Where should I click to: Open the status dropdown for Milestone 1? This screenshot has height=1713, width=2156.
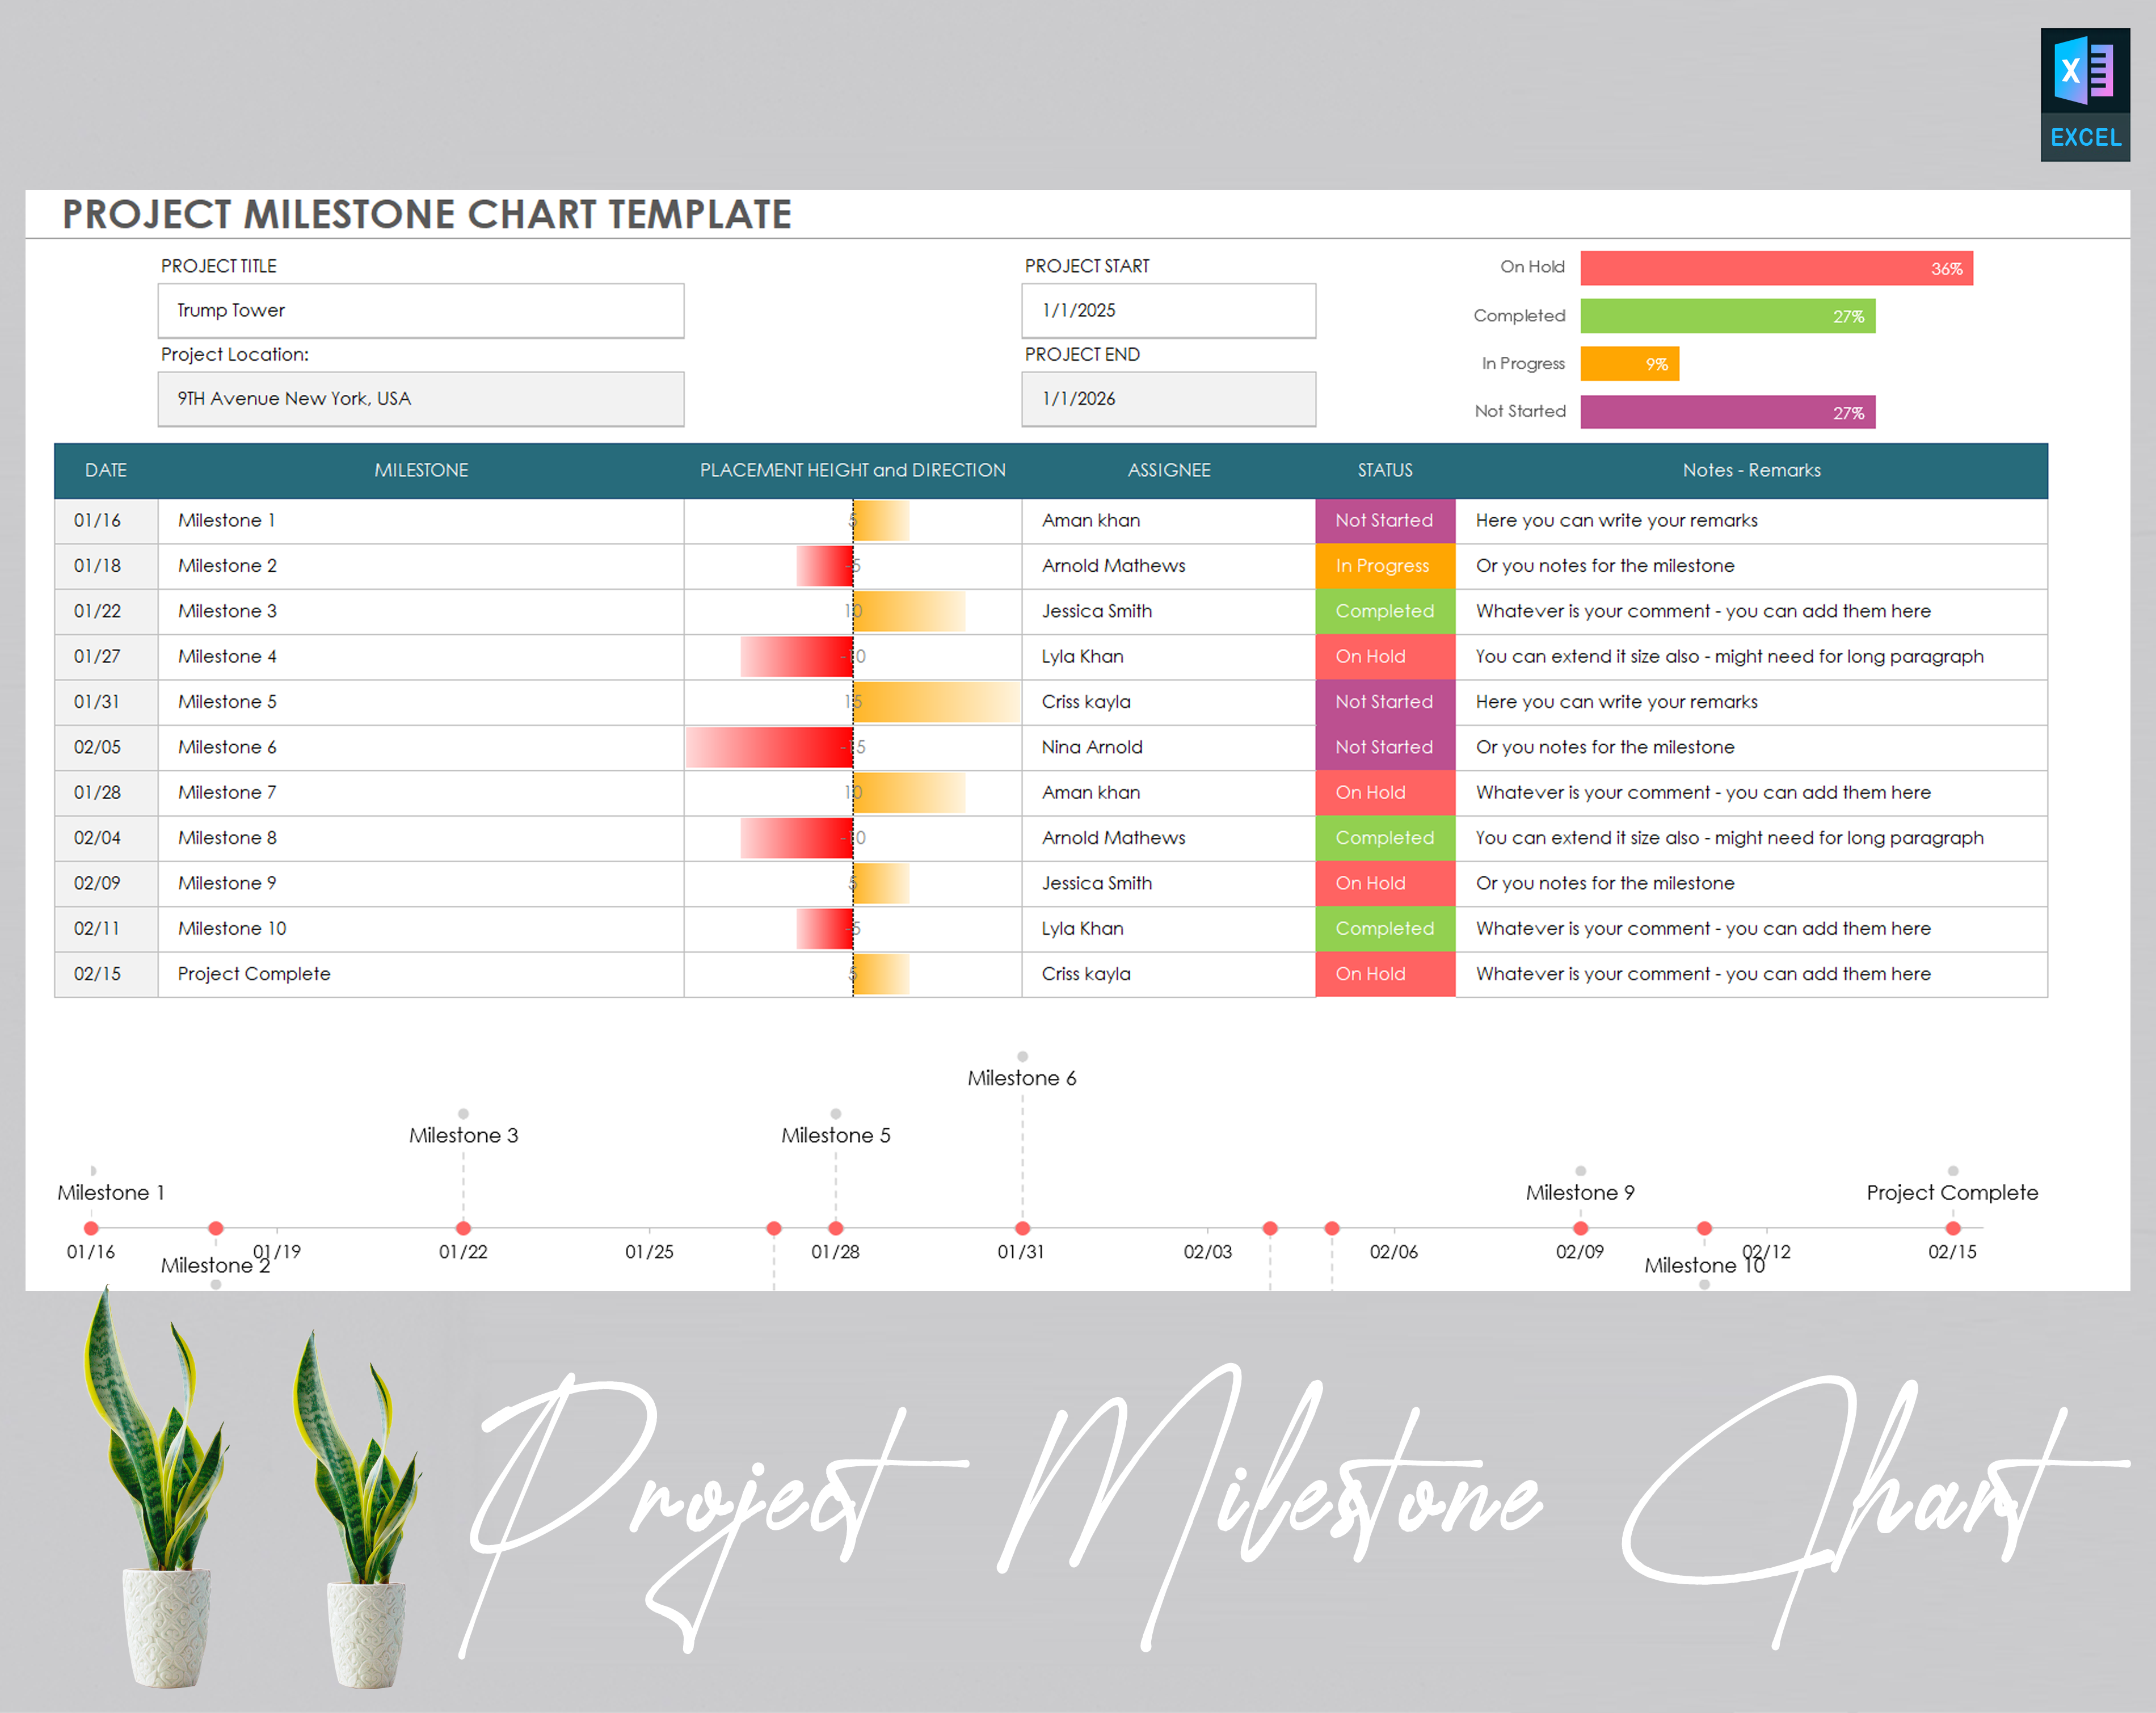(1385, 520)
